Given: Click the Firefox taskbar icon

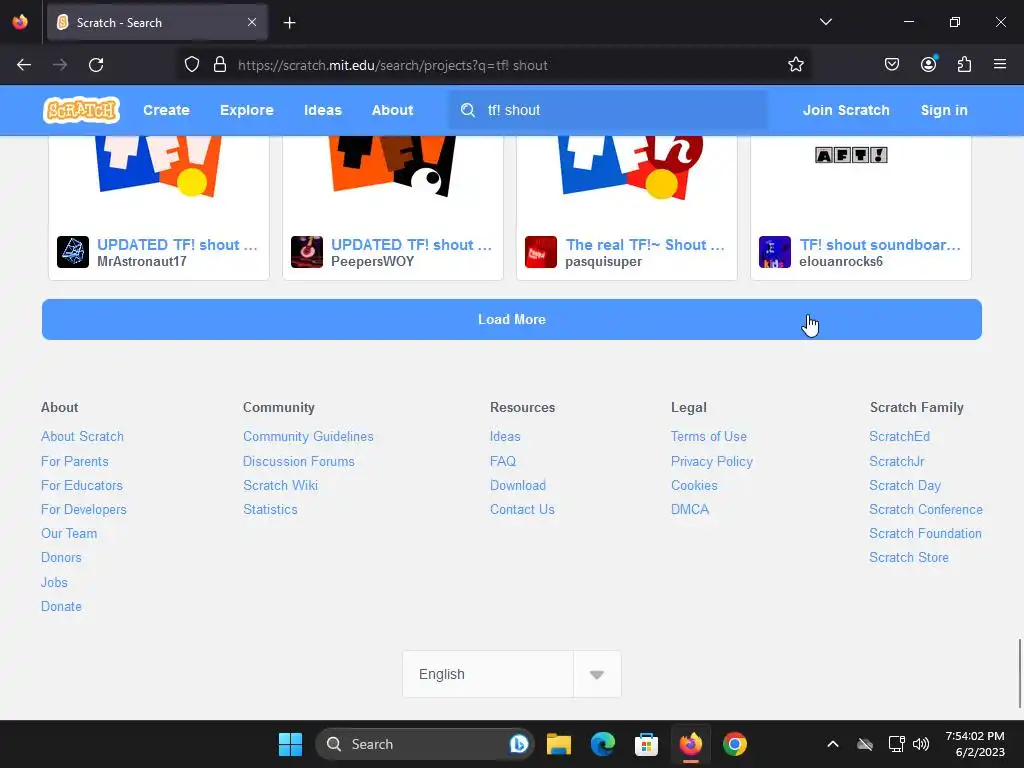Looking at the screenshot, I should coord(691,744).
